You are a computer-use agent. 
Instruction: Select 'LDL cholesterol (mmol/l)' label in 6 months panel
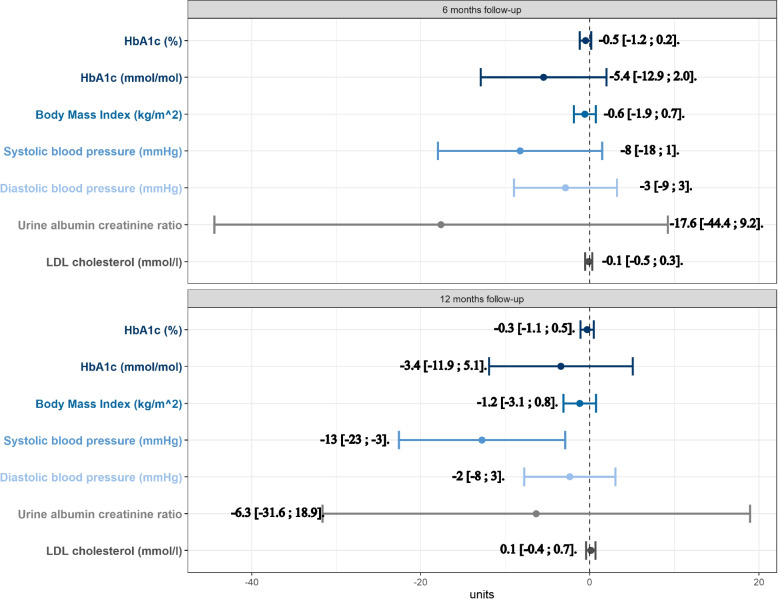click(114, 262)
